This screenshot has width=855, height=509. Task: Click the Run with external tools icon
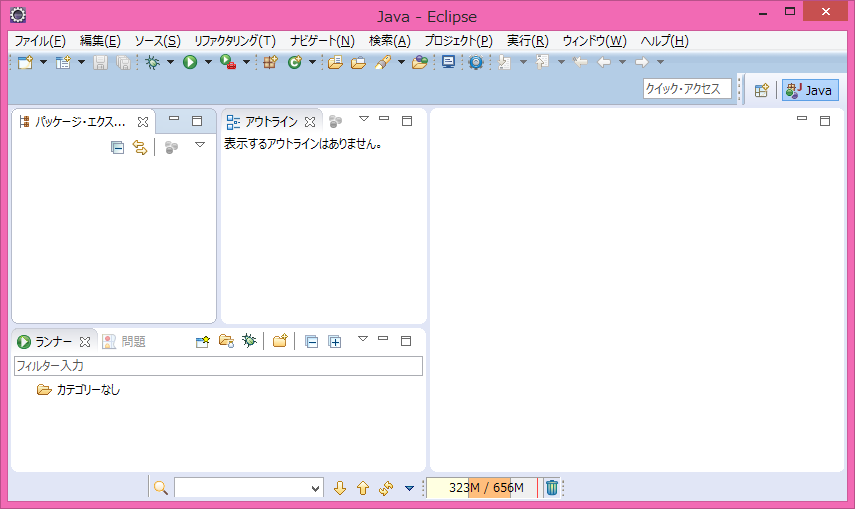[x=228, y=62]
